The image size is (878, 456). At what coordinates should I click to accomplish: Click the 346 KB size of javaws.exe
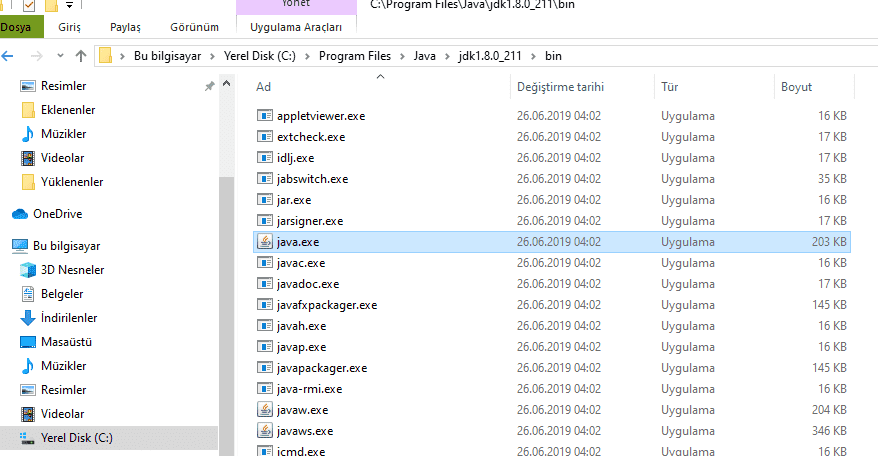829,431
